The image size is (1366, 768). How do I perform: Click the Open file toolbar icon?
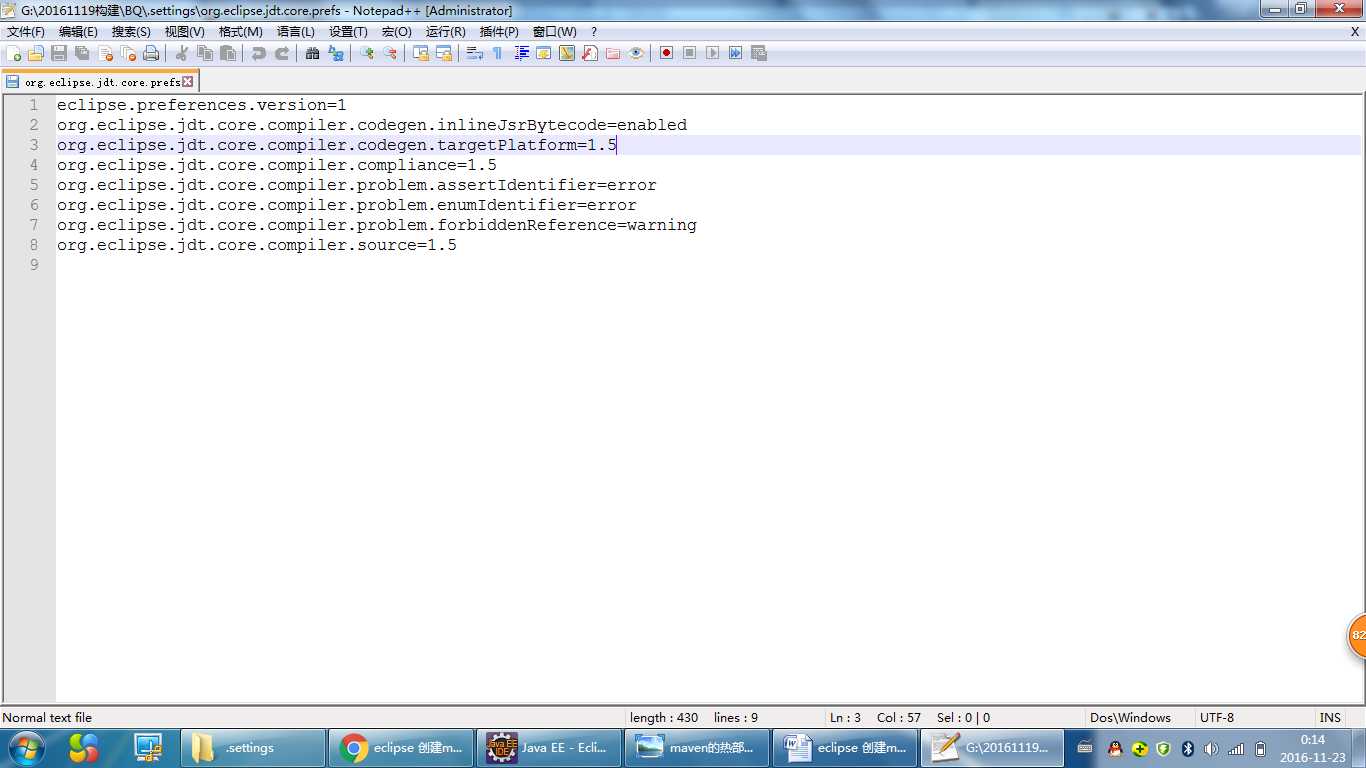pyautogui.click(x=36, y=53)
